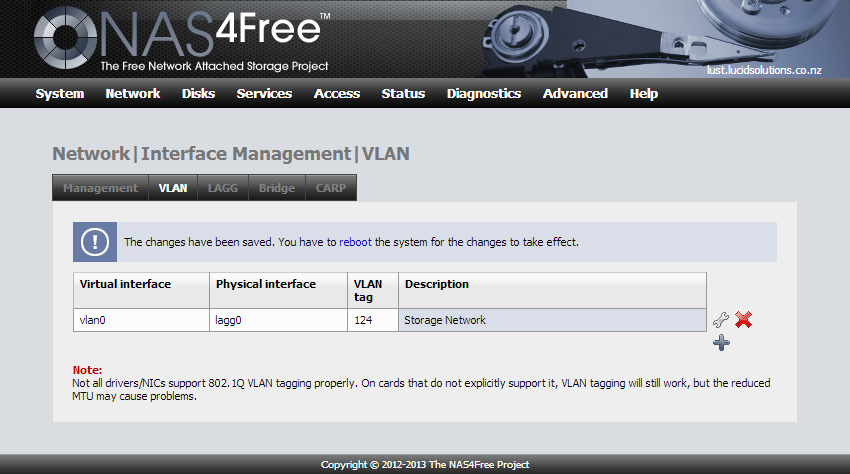Delete vlan0 entry with red X
The height and width of the screenshot is (474, 850).
tap(743, 319)
